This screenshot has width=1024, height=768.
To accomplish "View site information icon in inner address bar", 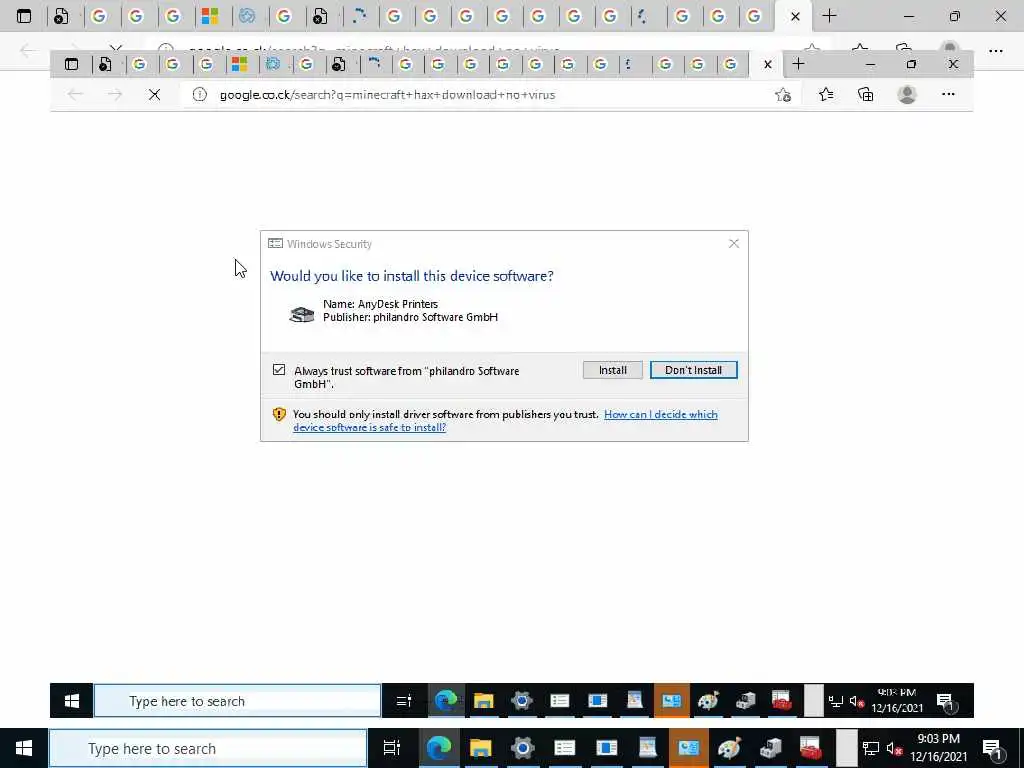I will click(x=200, y=95).
